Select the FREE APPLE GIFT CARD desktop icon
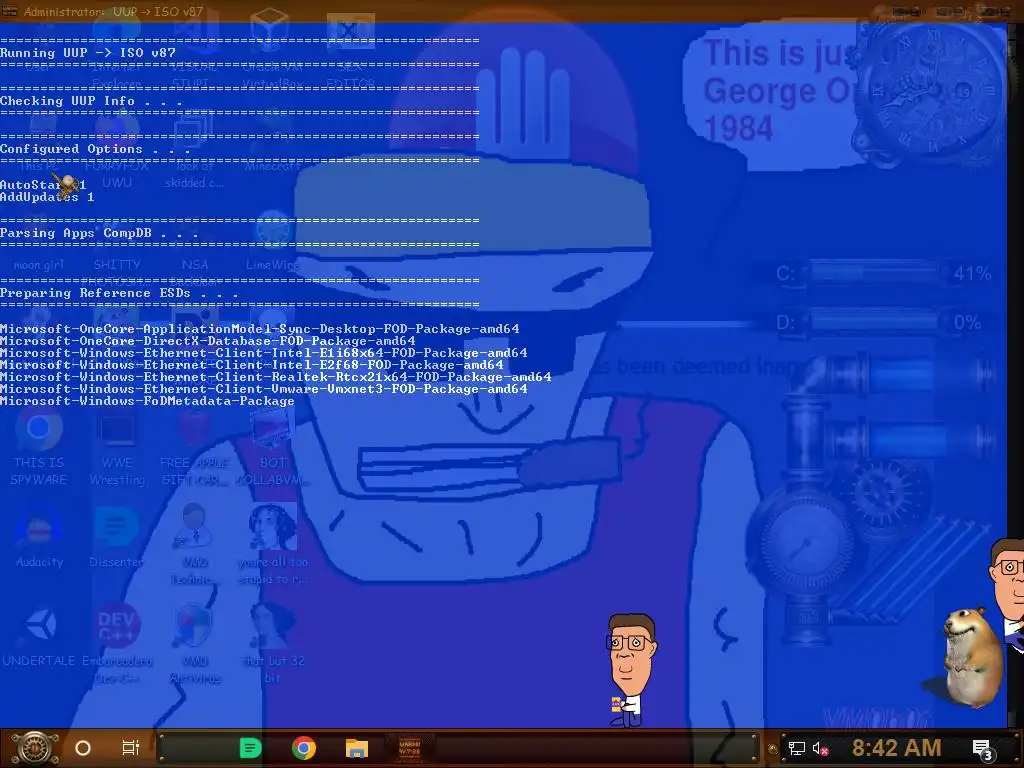Image resolution: width=1024 pixels, height=768 pixels. pyautogui.click(x=195, y=449)
